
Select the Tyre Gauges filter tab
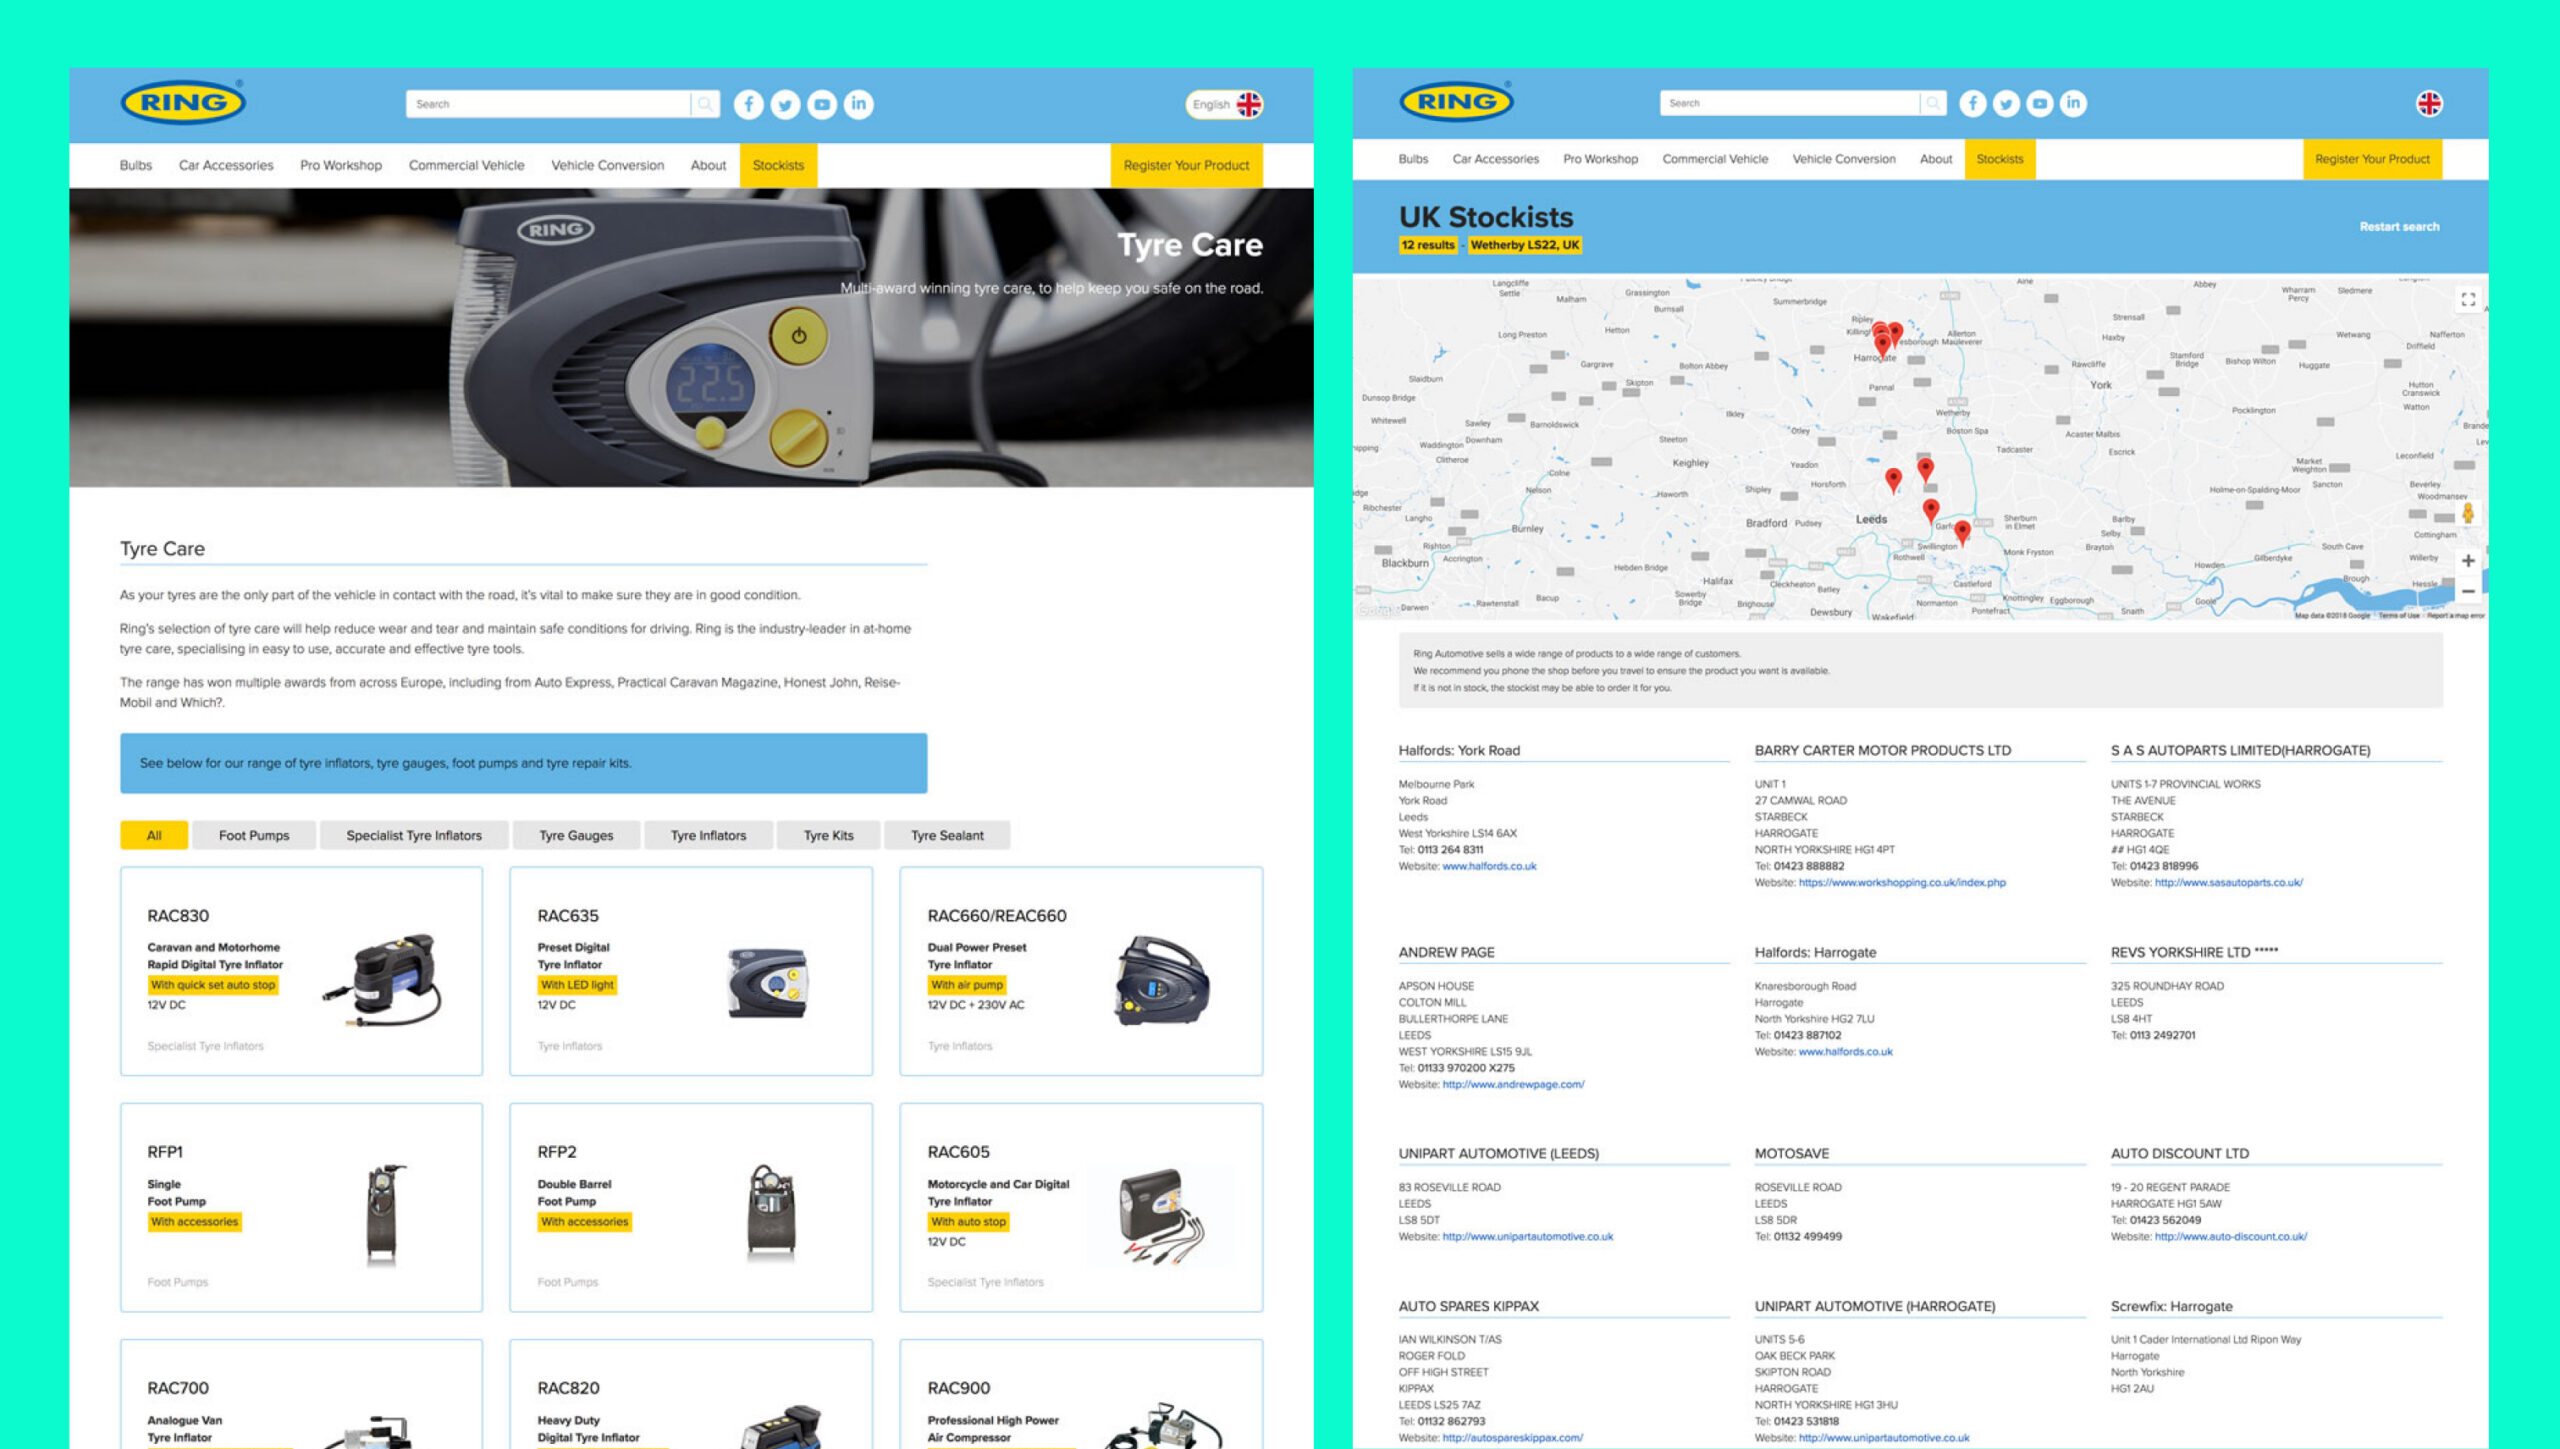(x=576, y=835)
